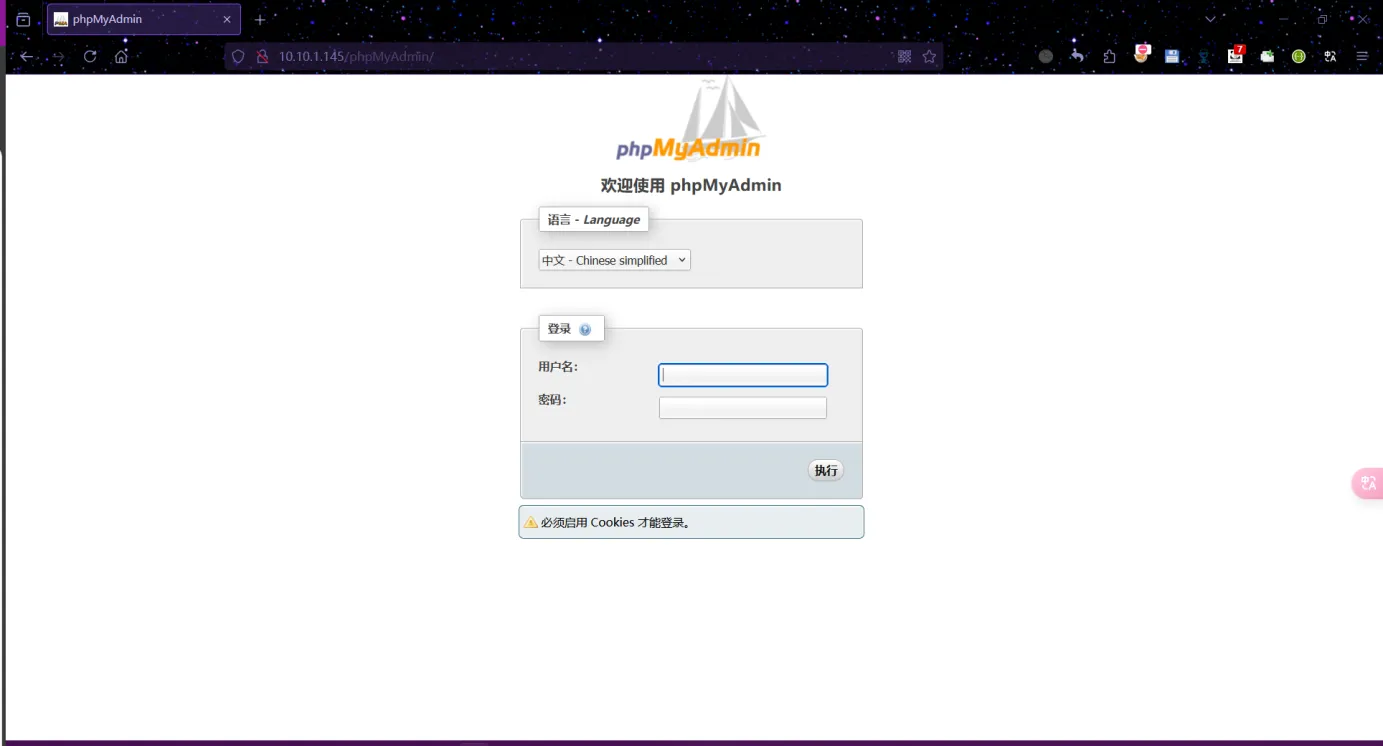Click the help icon next to 登录
Image resolution: width=1383 pixels, height=746 pixels.
(x=585, y=329)
